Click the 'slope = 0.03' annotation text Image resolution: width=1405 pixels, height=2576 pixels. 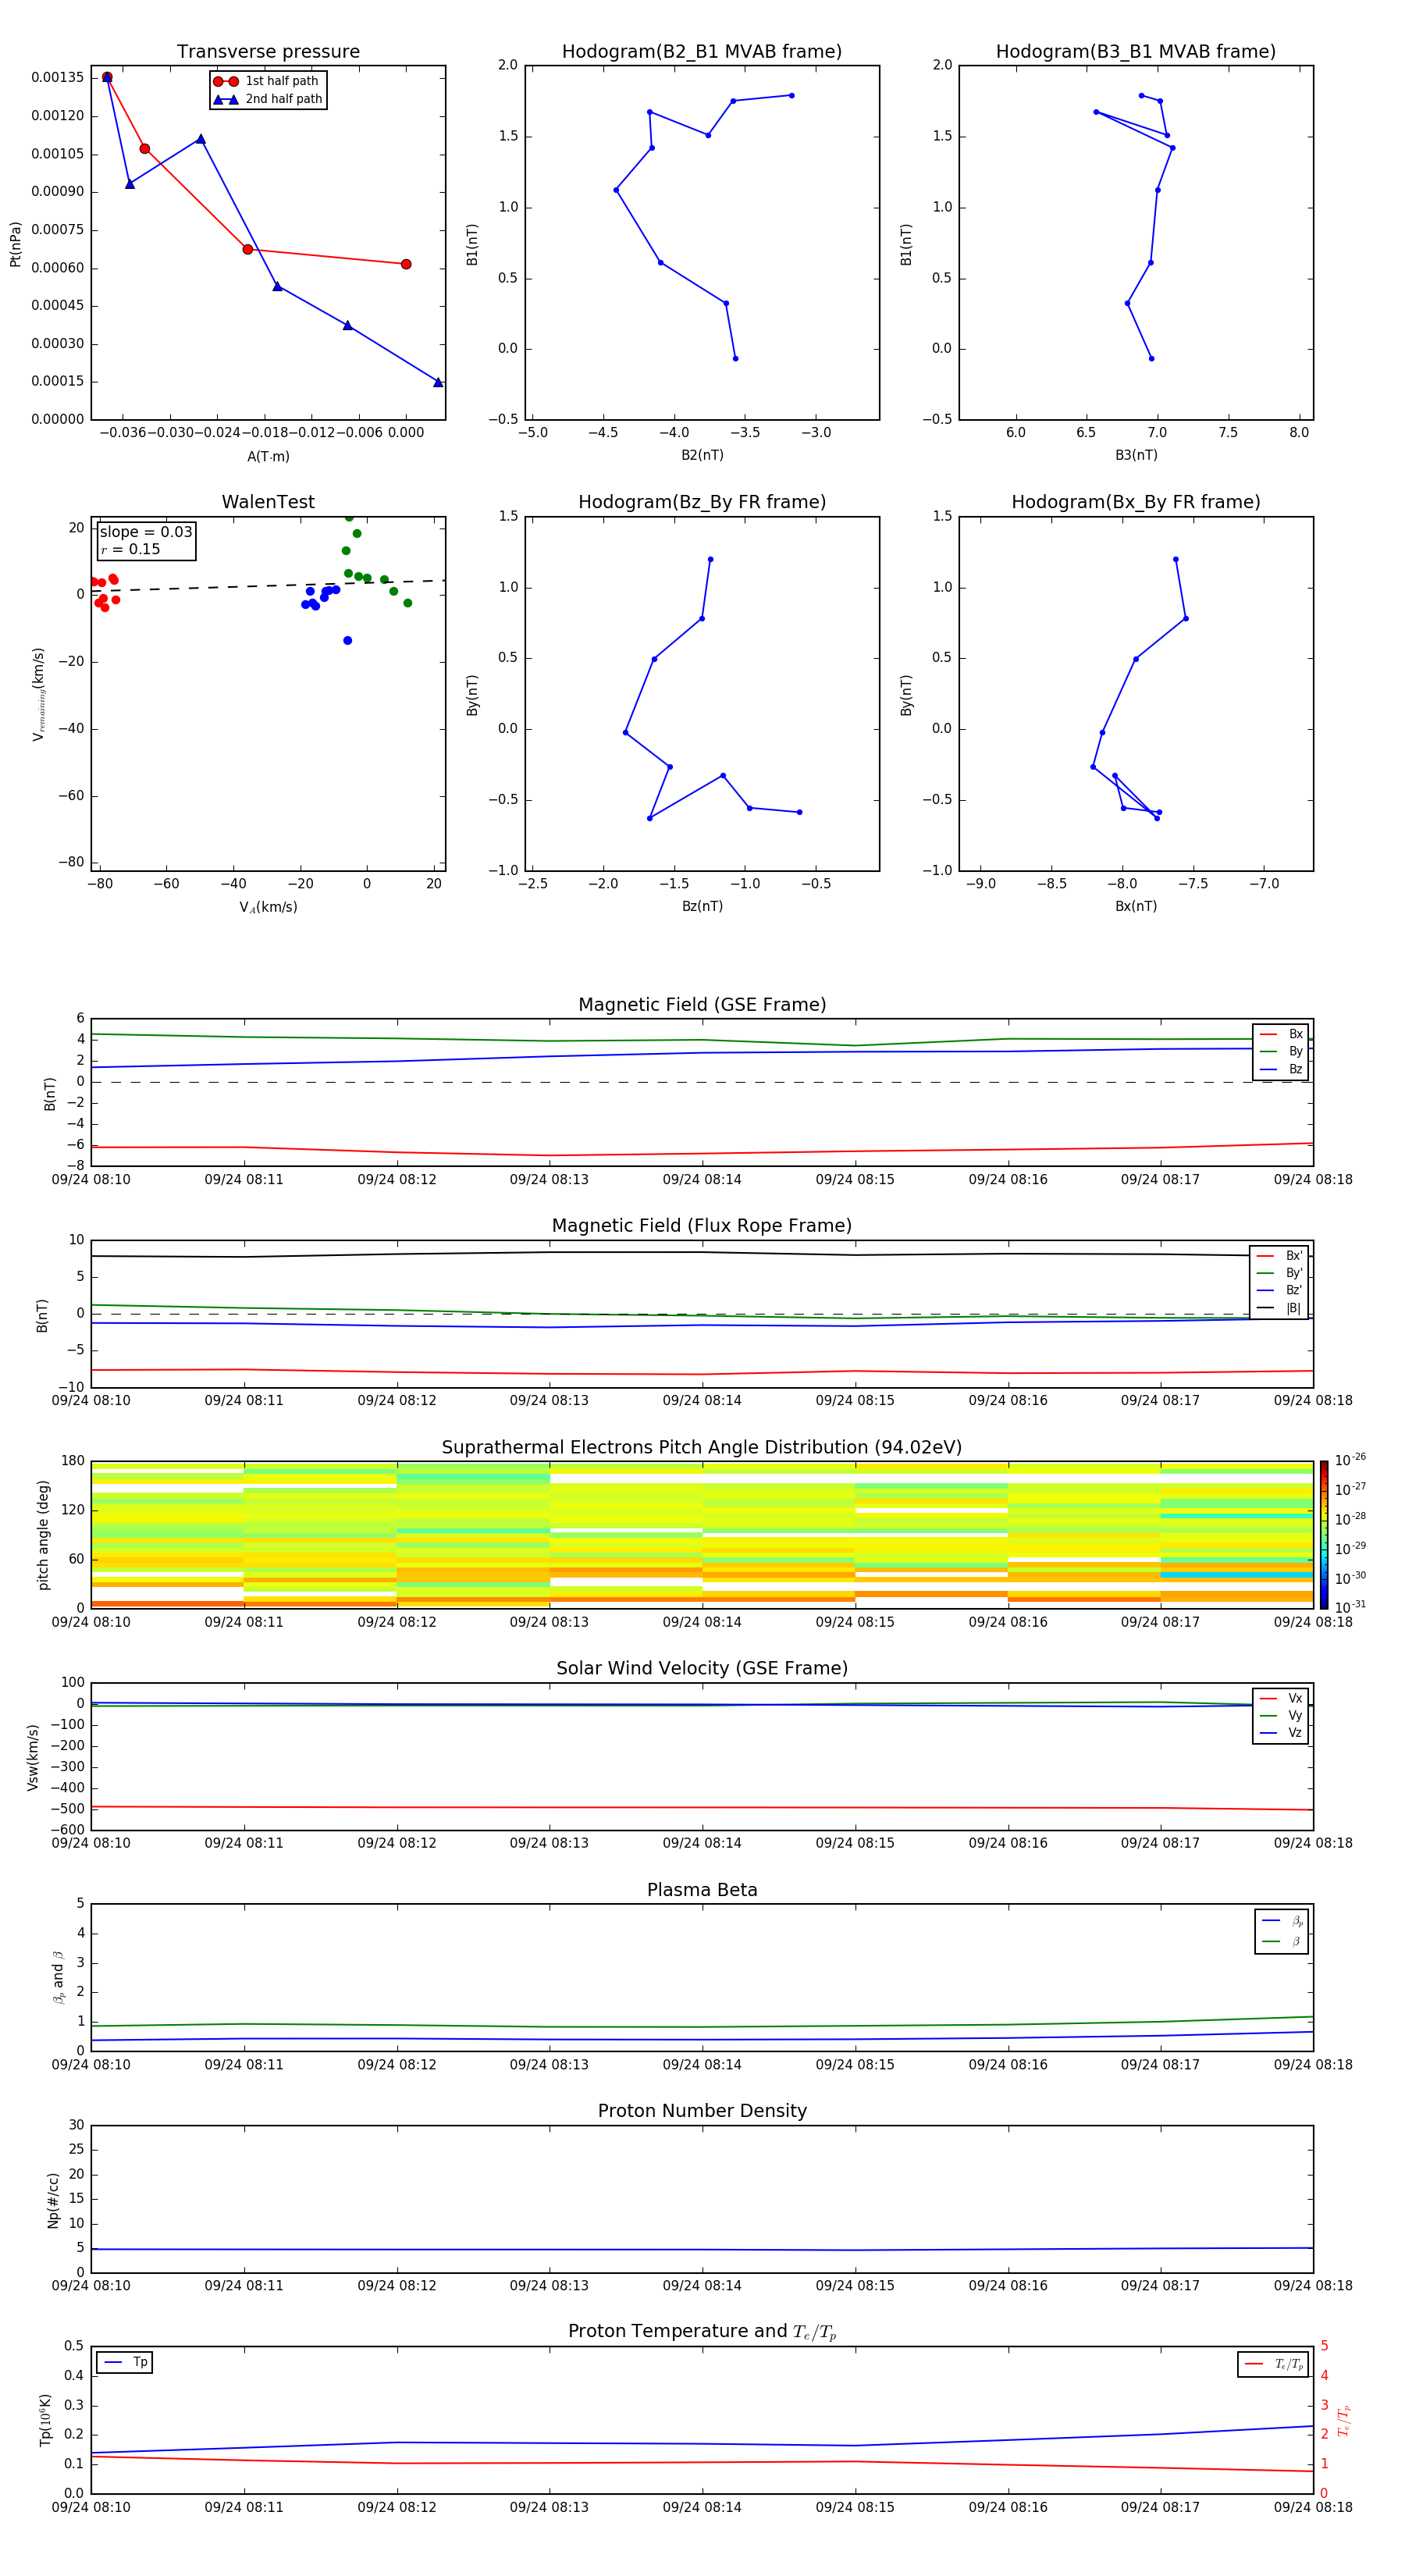(146, 532)
